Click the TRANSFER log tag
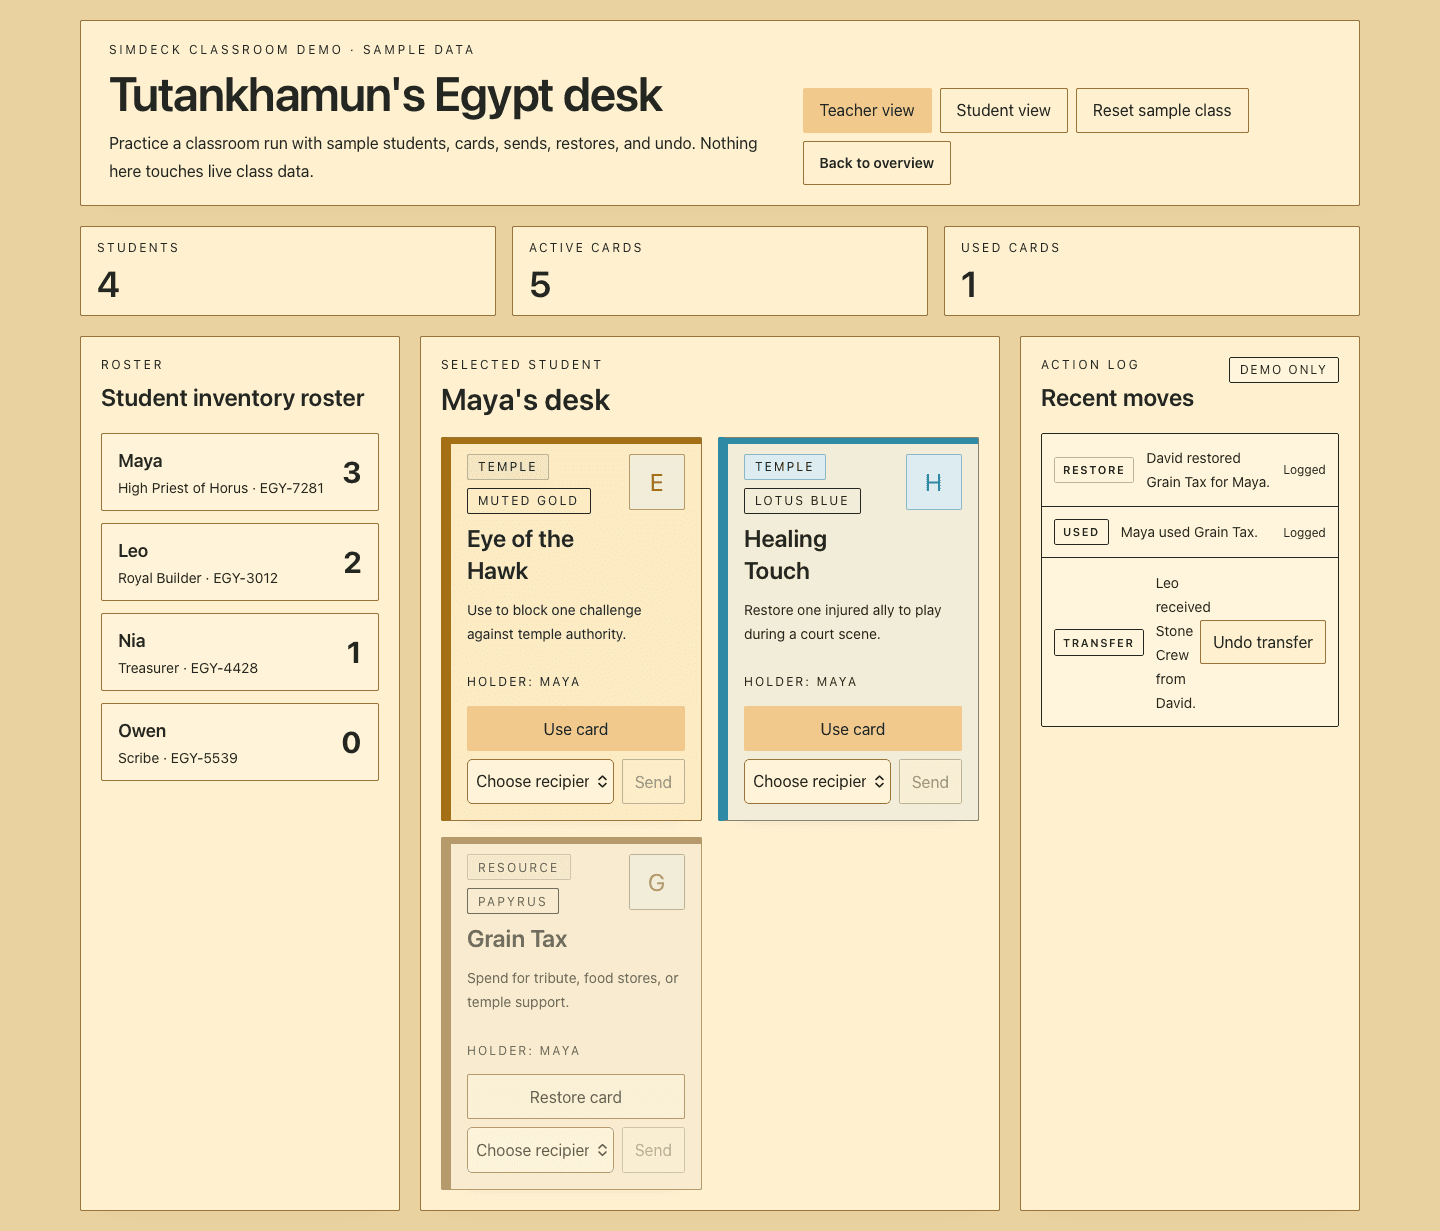 (x=1099, y=643)
